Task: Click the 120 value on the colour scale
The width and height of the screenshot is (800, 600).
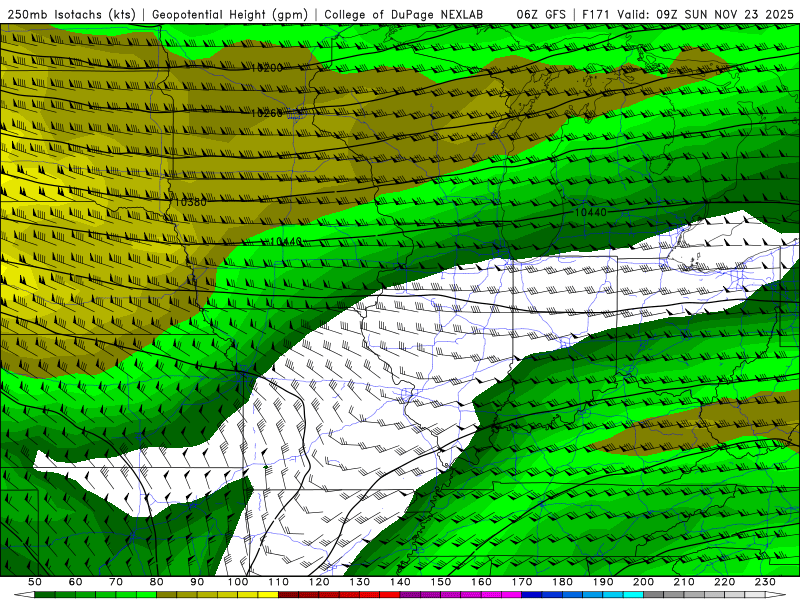Action: click(319, 582)
